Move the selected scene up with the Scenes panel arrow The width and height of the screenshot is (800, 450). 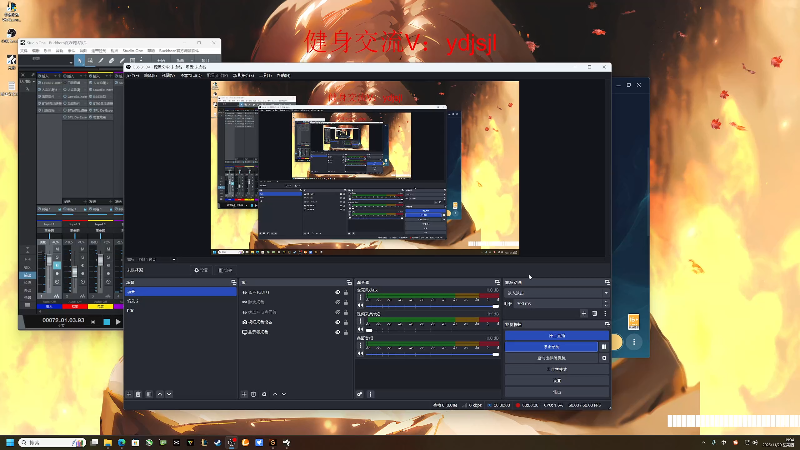(x=160, y=394)
